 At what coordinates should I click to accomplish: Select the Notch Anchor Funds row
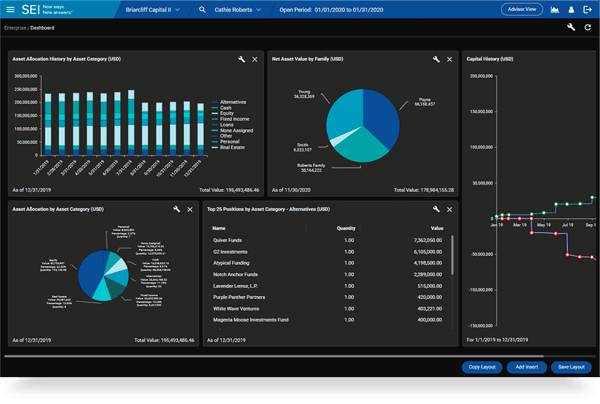pyautogui.click(x=328, y=274)
